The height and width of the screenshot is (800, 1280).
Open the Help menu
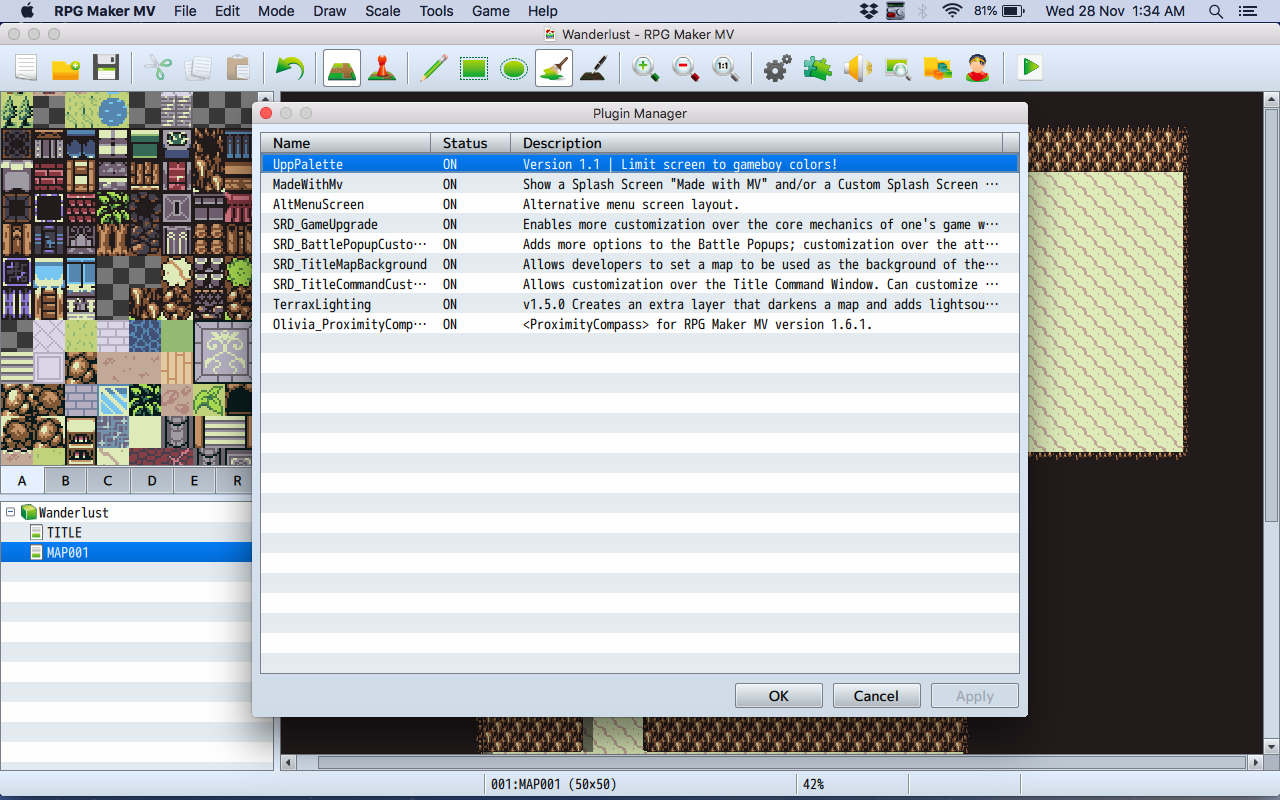pyautogui.click(x=542, y=11)
